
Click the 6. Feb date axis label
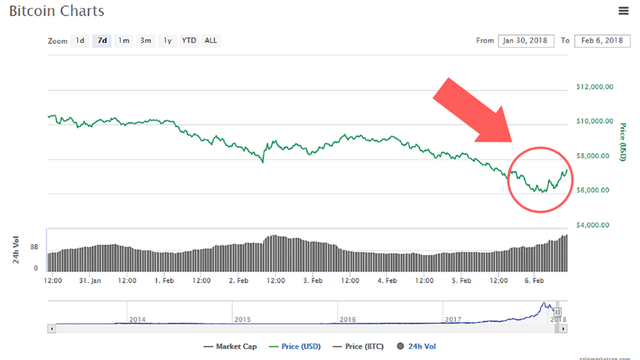(534, 280)
